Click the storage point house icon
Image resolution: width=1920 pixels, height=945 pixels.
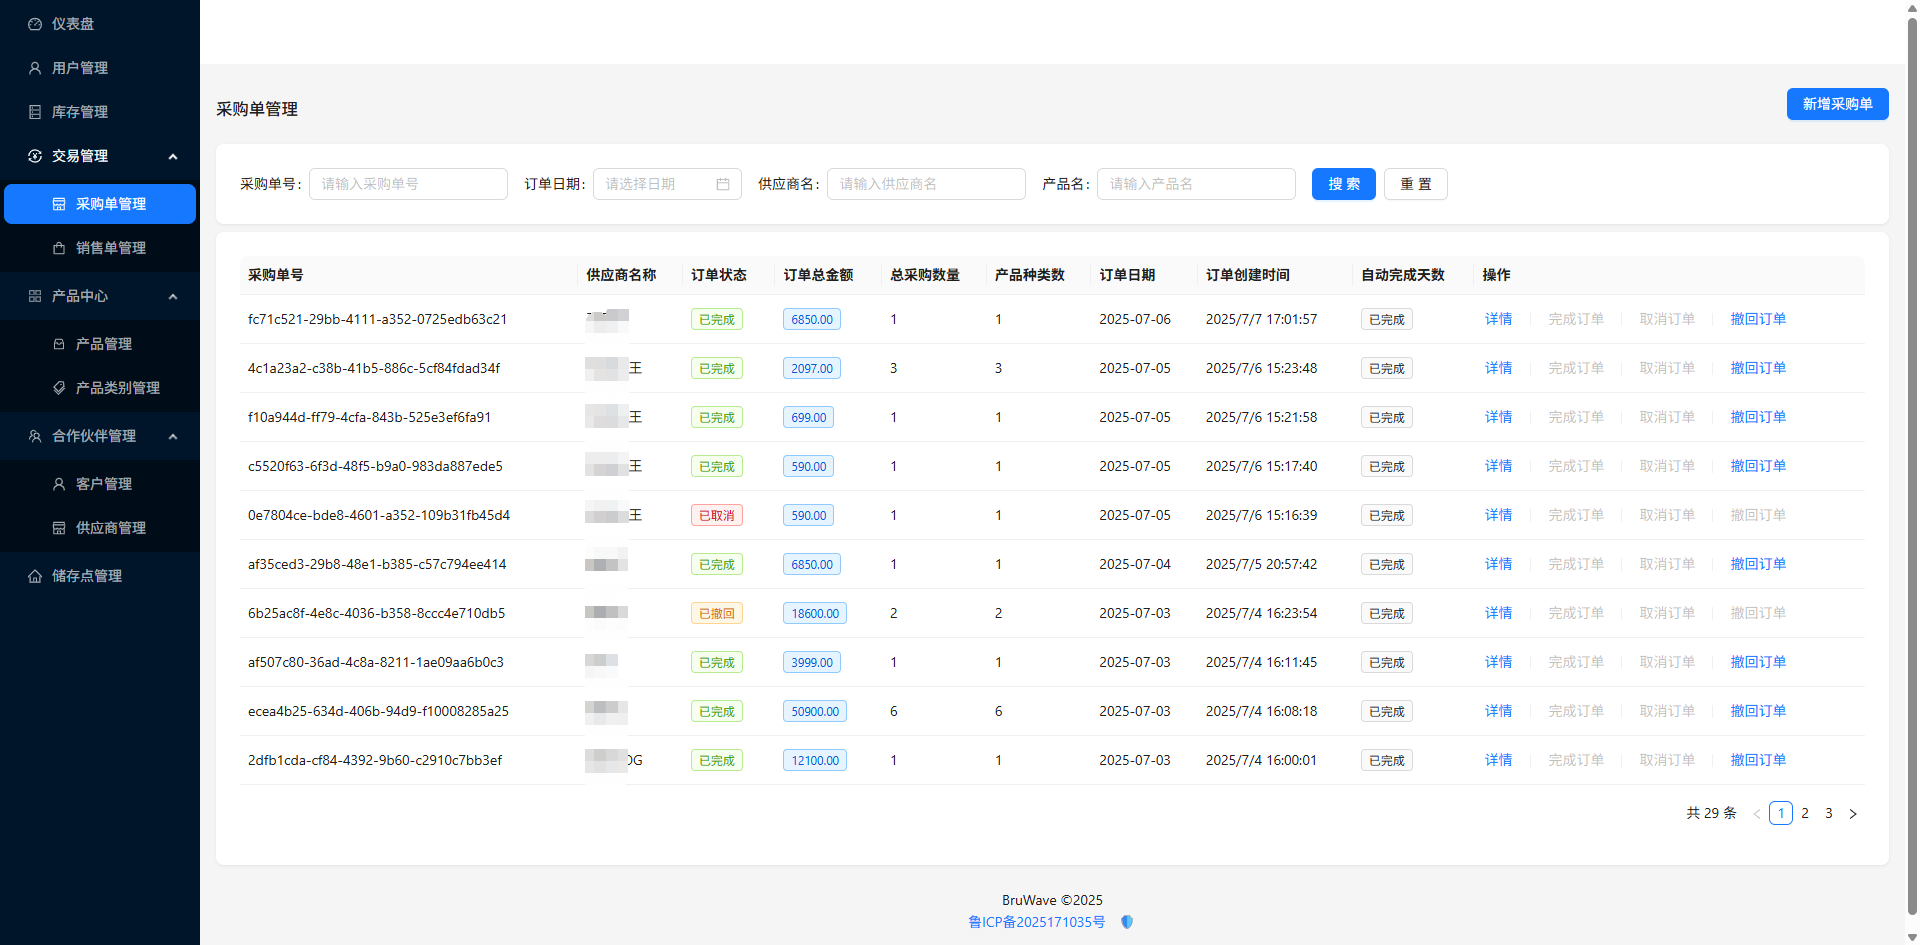(35, 576)
